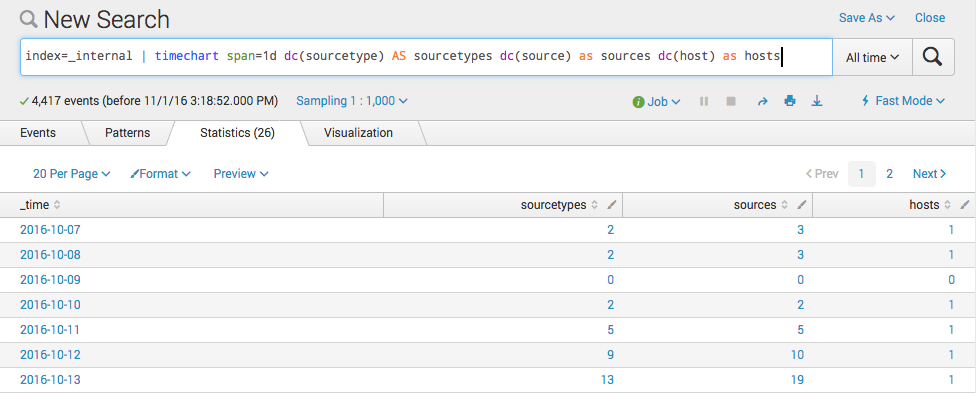
Task: Edit the hosts column format pencil
Action: tap(965, 204)
